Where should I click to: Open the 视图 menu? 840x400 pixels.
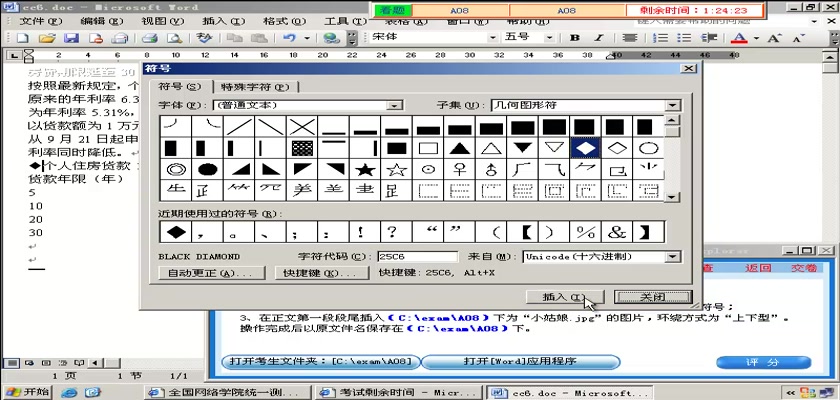163,21
